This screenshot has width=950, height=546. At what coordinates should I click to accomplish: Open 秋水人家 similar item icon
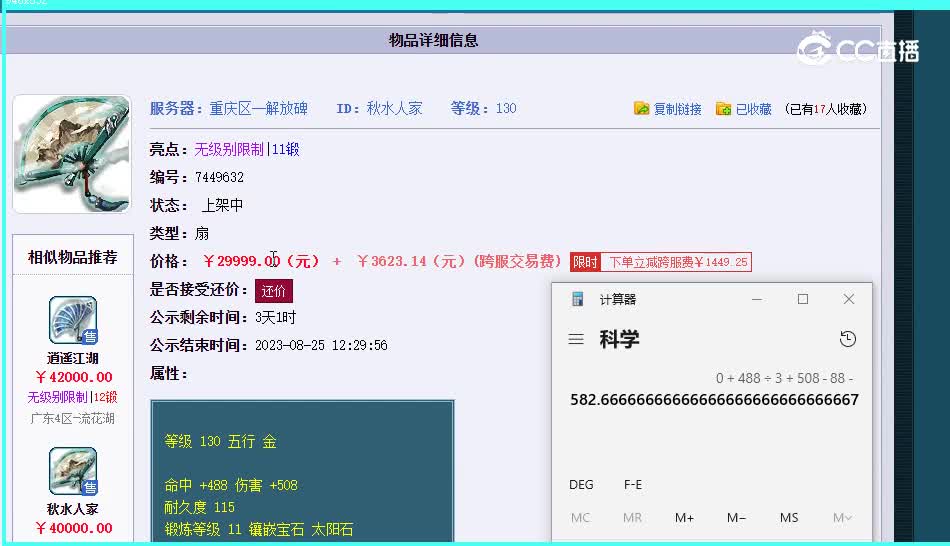click(73, 471)
